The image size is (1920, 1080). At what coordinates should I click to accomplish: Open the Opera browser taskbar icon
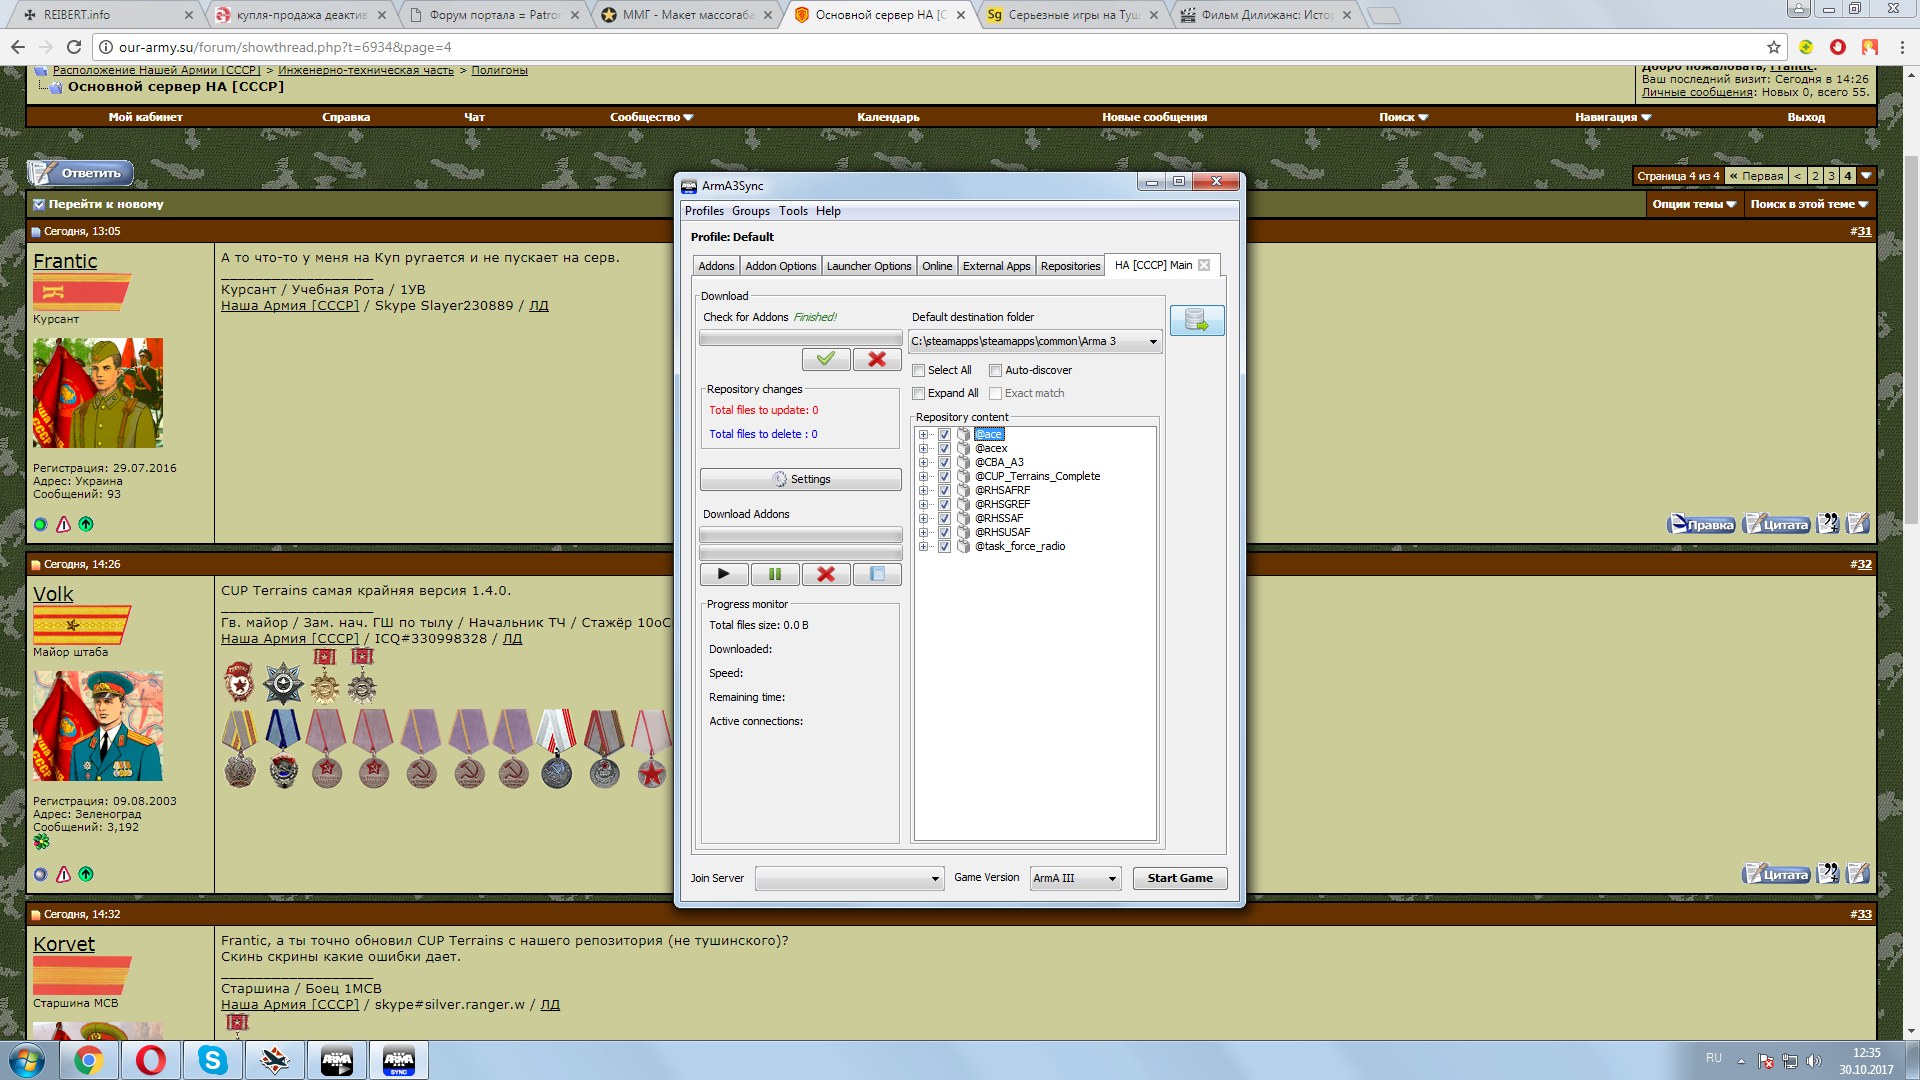[150, 1060]
